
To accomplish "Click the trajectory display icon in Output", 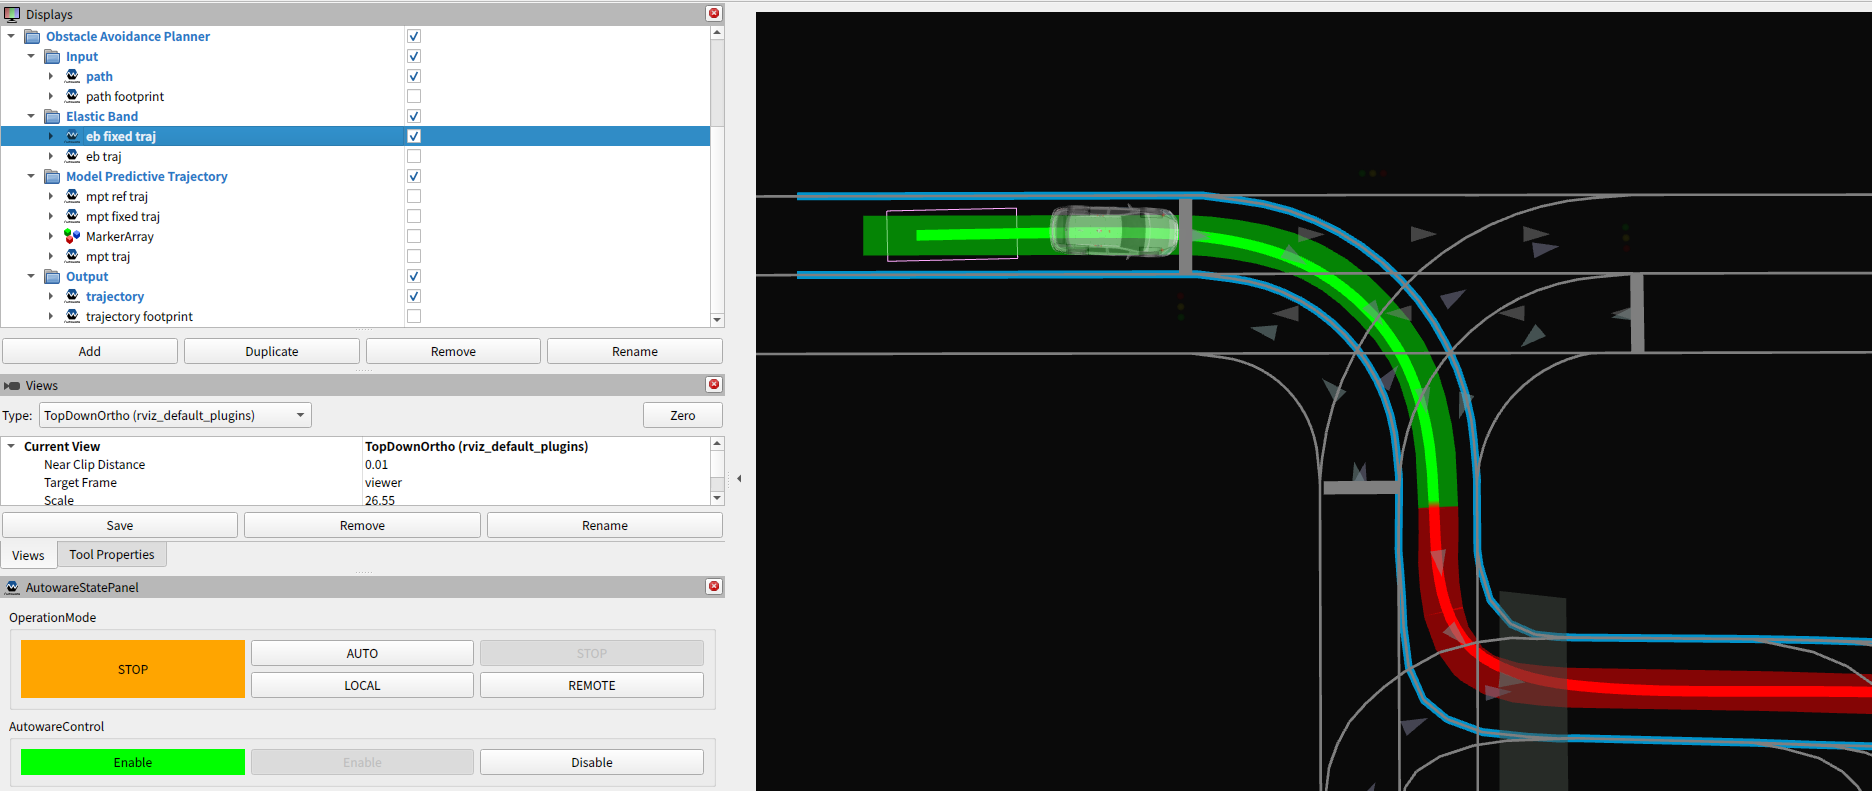I will click(72, 296).
